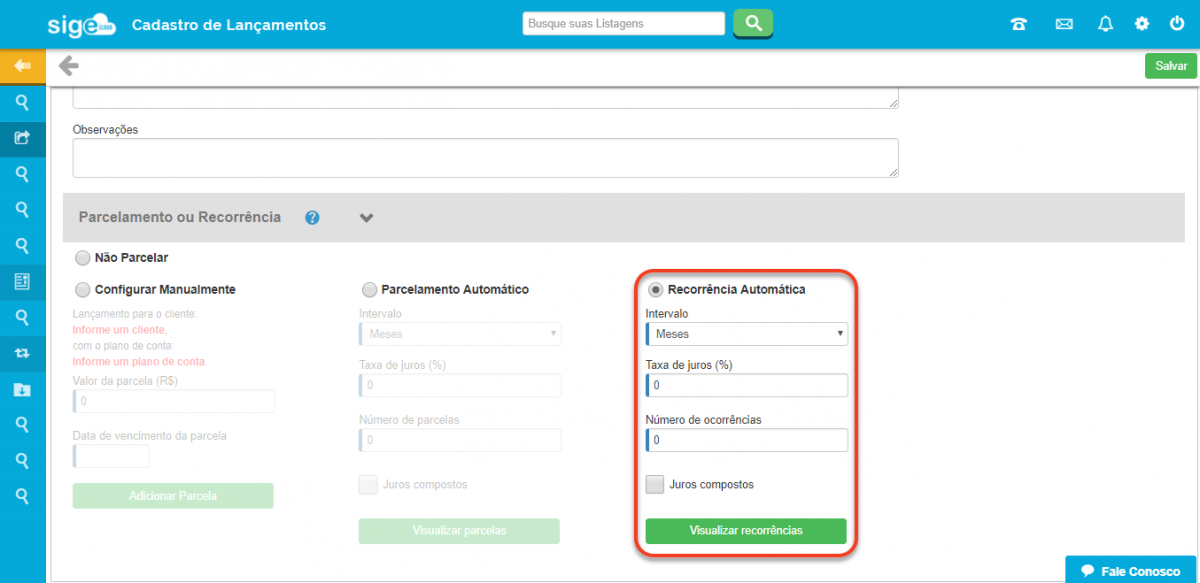Click the red 'Informe um plano de conta' text
The width and height of the screenshot is (1200, 583).
tap(139, 361)
